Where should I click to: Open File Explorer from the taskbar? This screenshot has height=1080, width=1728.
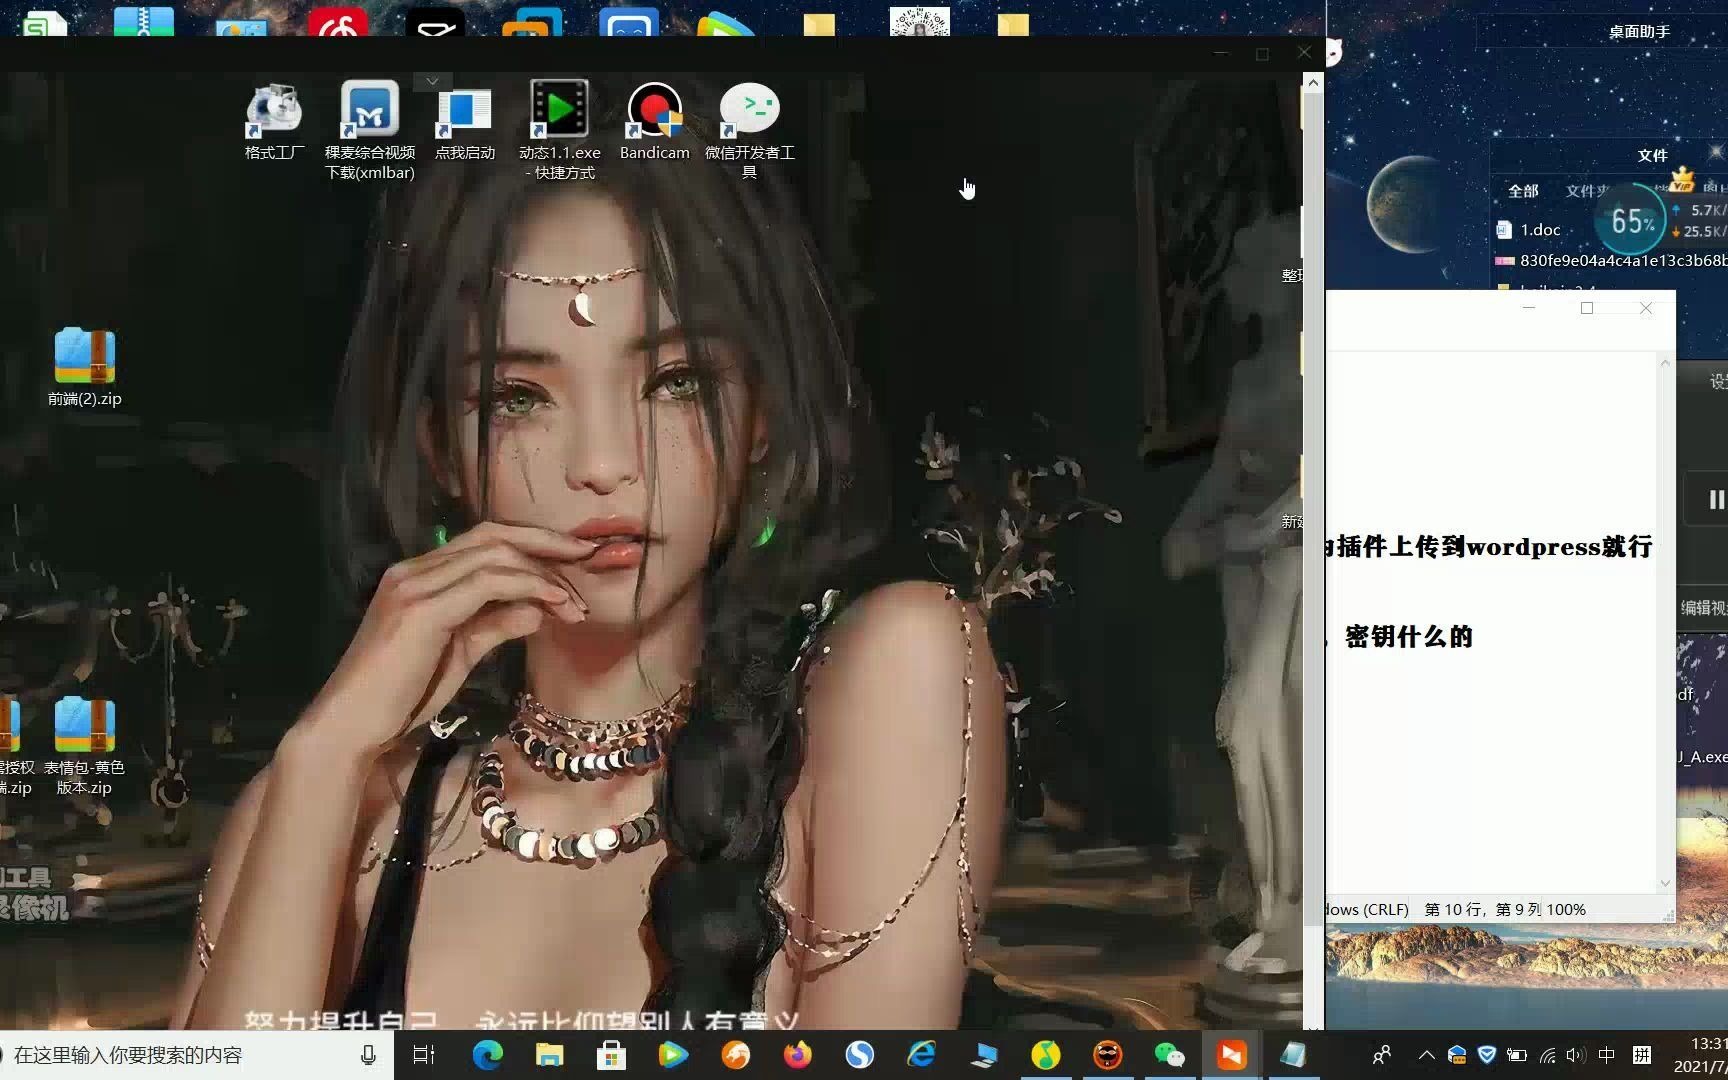pyautogui.click(x=549, y=1055)
